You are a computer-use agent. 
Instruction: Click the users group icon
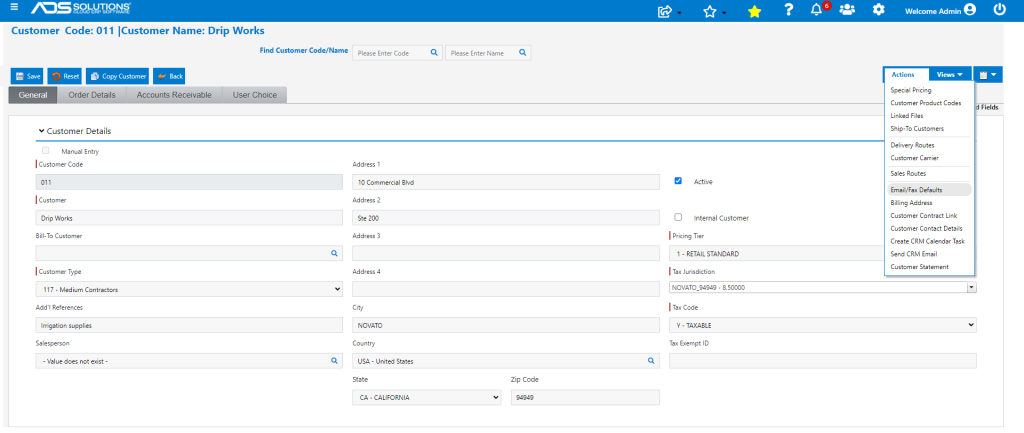[847, 10]
